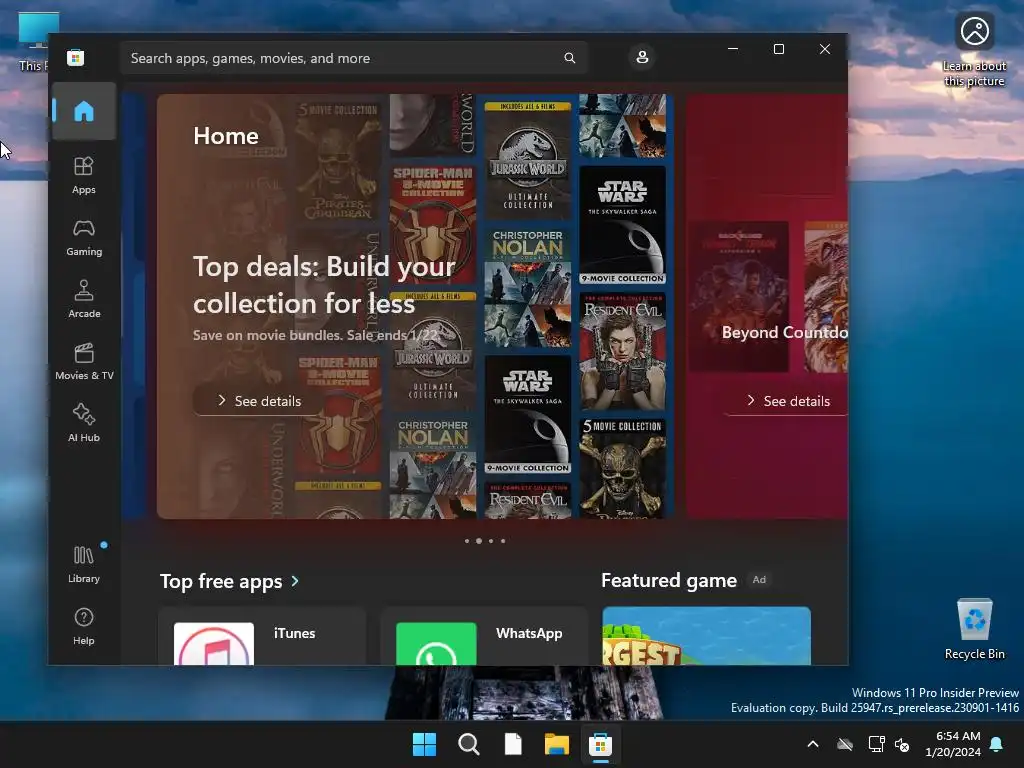Image resolution: width=1024 pixels, height=768 pixels.
Task: Select the first carousel page dot
Action: (x=466, y=541)
